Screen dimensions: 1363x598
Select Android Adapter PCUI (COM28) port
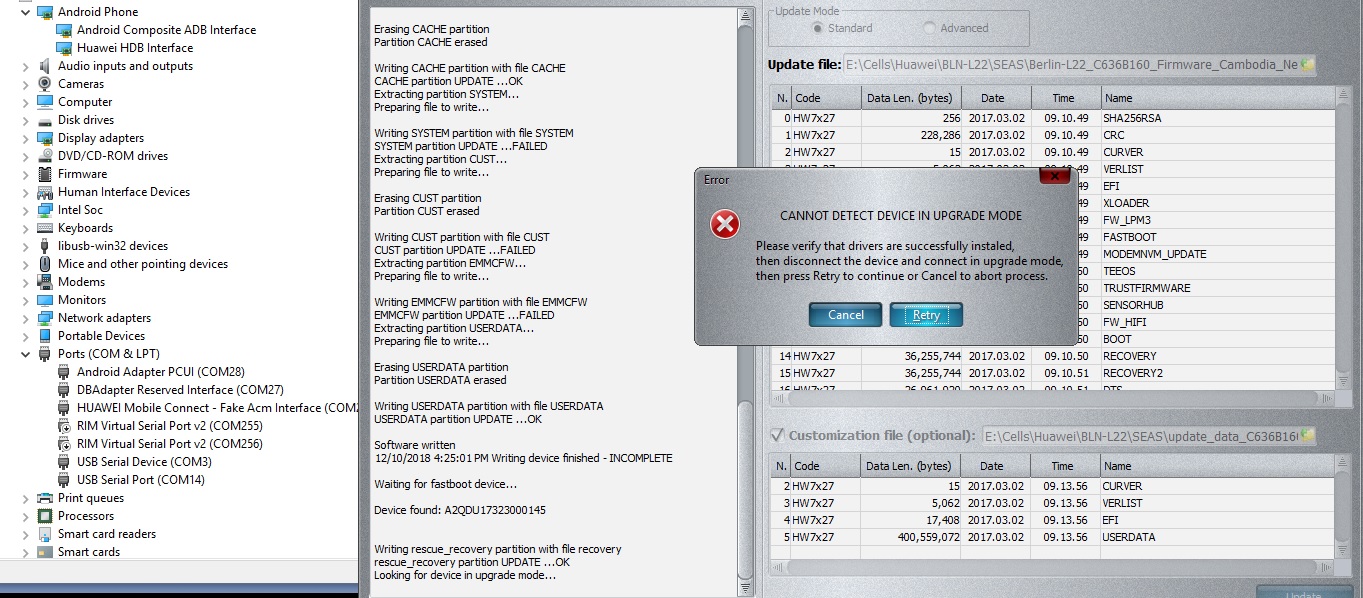[x=160, y=372]
